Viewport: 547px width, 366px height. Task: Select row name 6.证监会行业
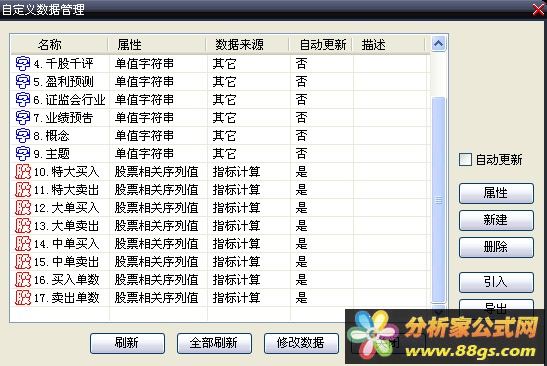point(69,100)
